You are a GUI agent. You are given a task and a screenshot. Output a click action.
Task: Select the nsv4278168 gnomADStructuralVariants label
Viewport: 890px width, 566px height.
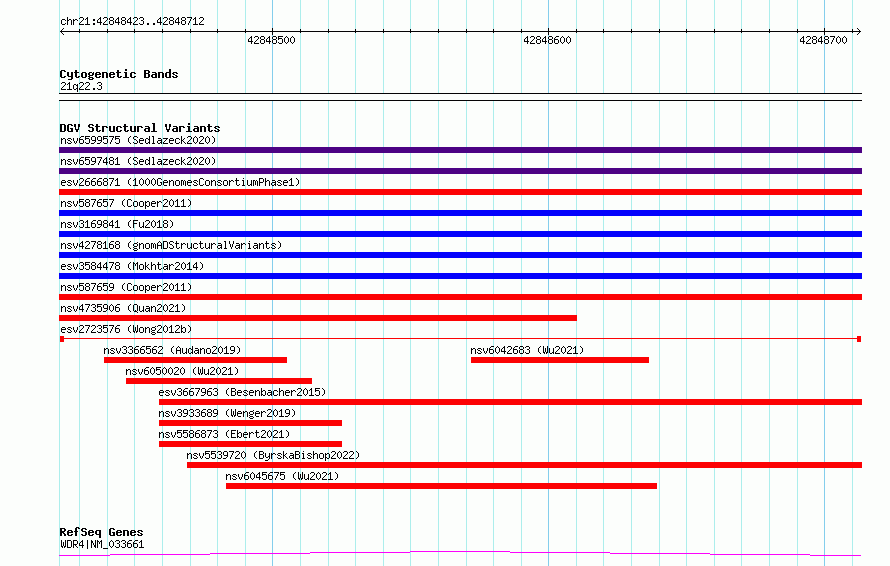click(x=171, y=245)
